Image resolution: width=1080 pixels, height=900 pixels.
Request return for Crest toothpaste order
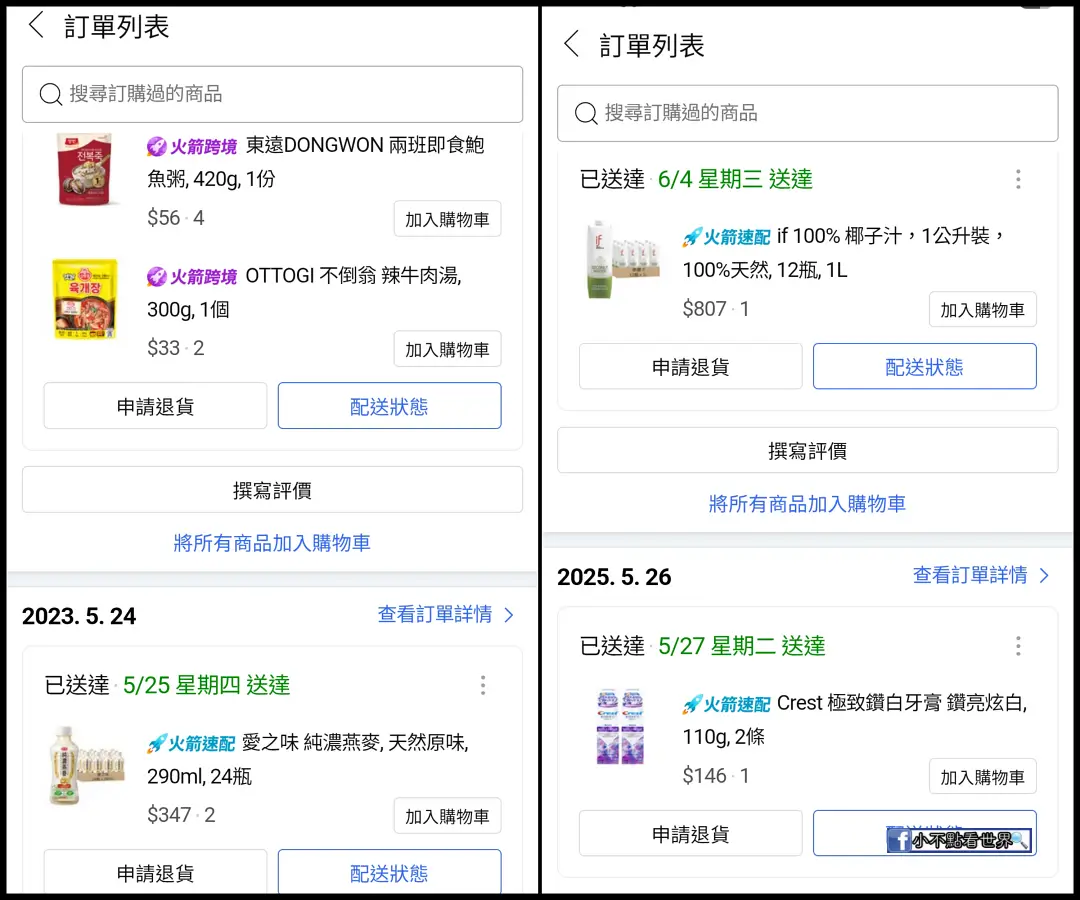tap(690, 833)
